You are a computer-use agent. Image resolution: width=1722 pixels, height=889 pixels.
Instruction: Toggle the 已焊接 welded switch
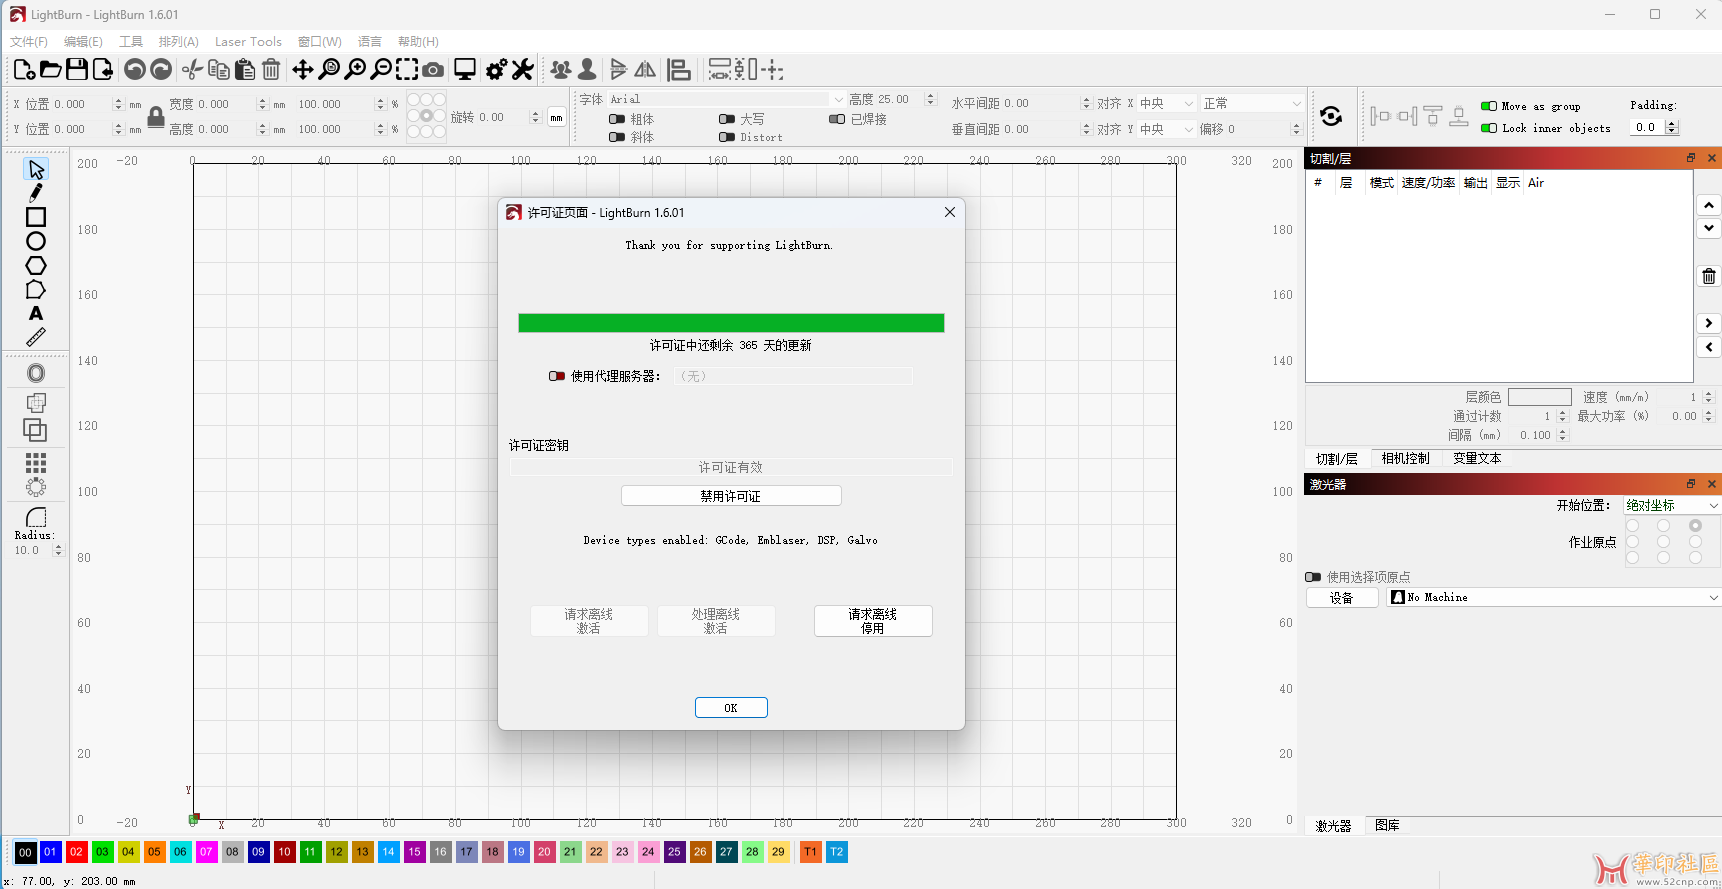coord(837,119)
